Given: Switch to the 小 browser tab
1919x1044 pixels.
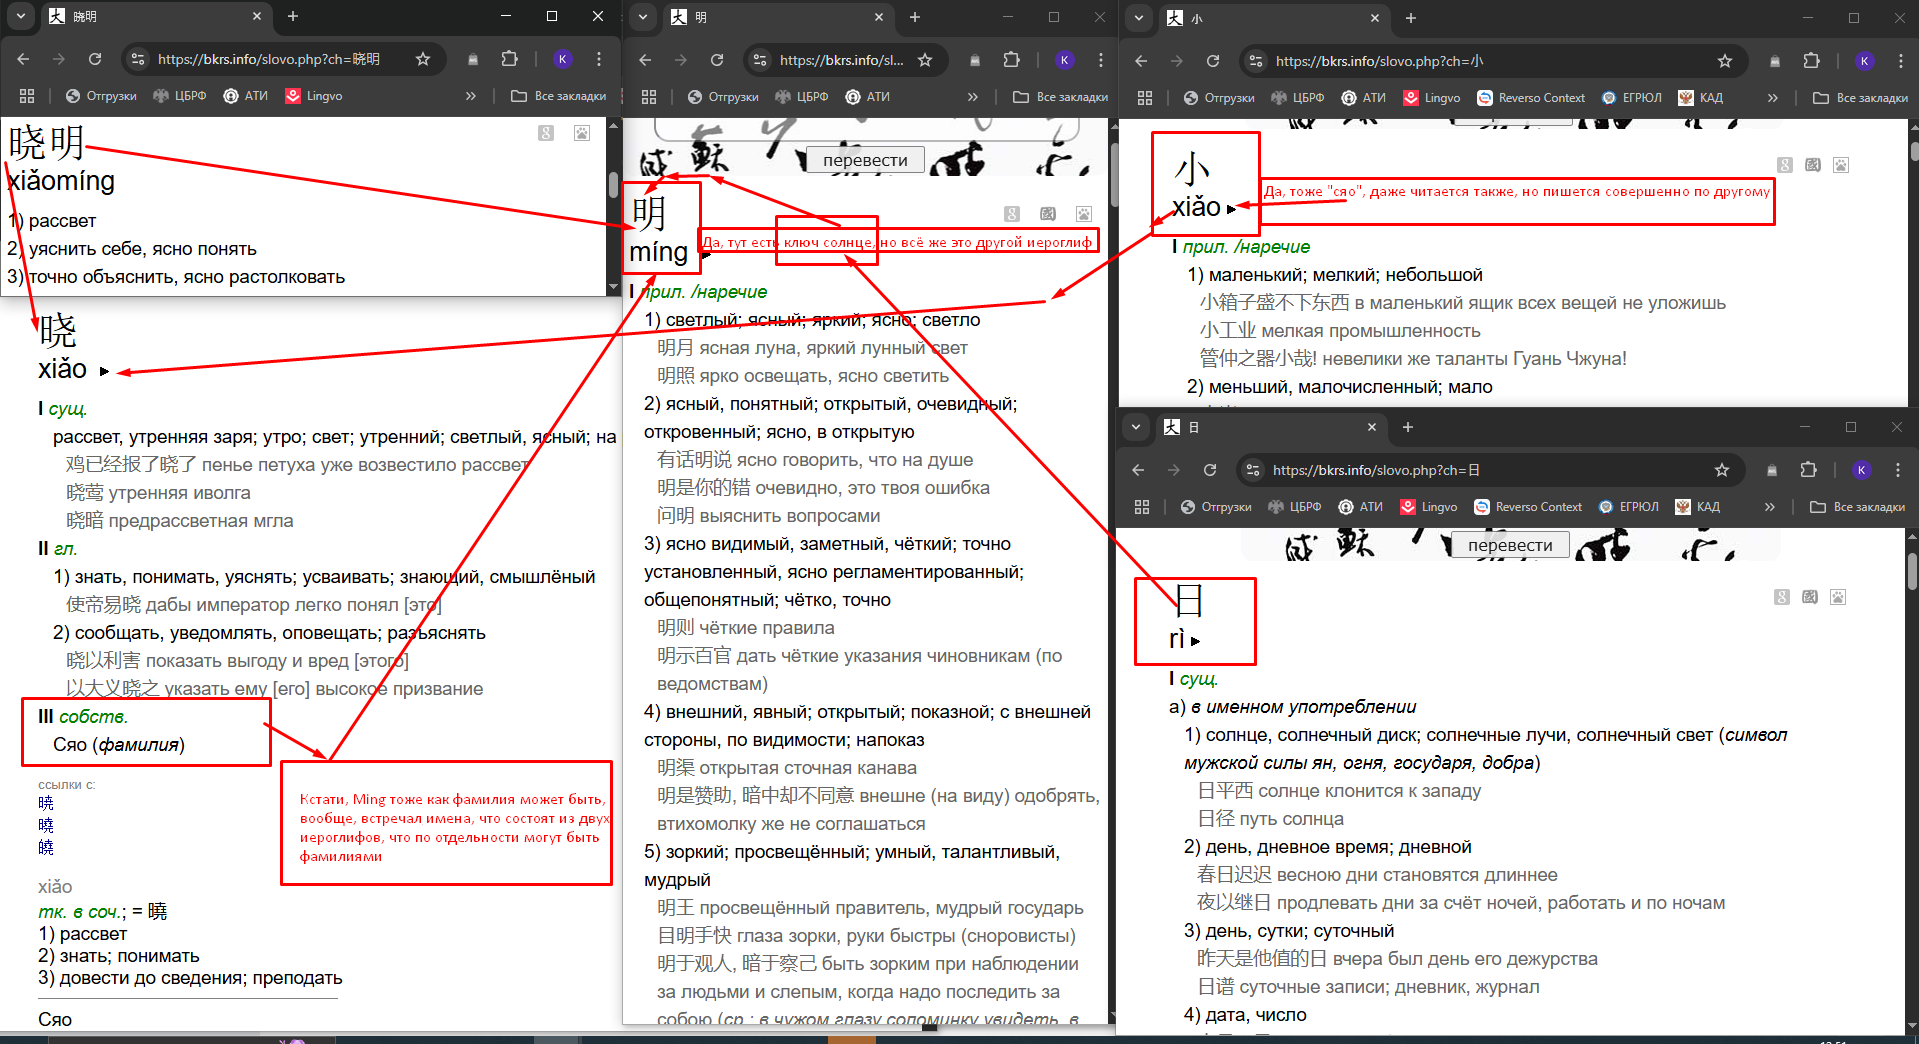Looking at the screenshot, I should pos(1272,18).
